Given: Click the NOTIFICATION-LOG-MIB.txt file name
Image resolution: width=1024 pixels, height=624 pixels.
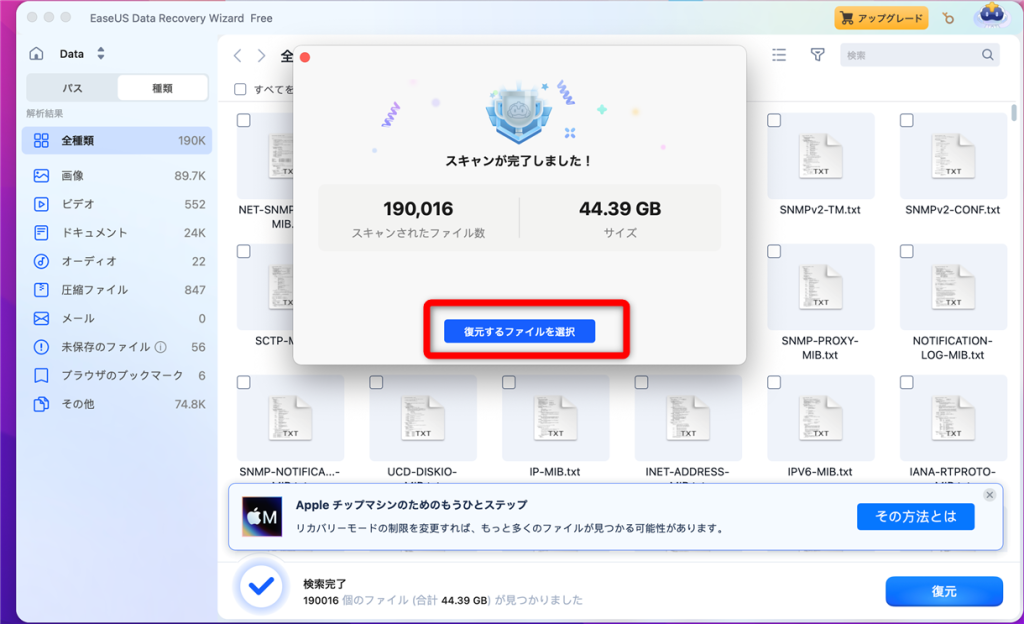Looking at the screenshot, I should 952,348.
